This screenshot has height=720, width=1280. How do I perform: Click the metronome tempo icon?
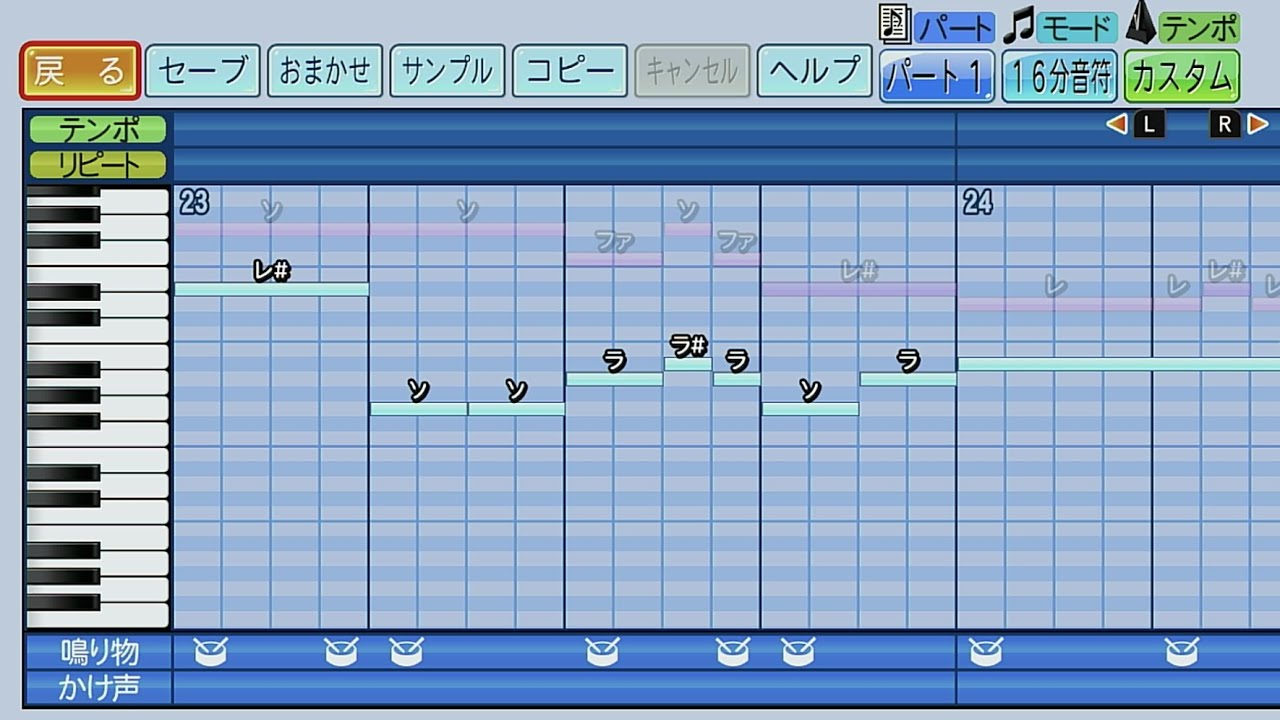pyautogui.click(x=1140, y=22)
